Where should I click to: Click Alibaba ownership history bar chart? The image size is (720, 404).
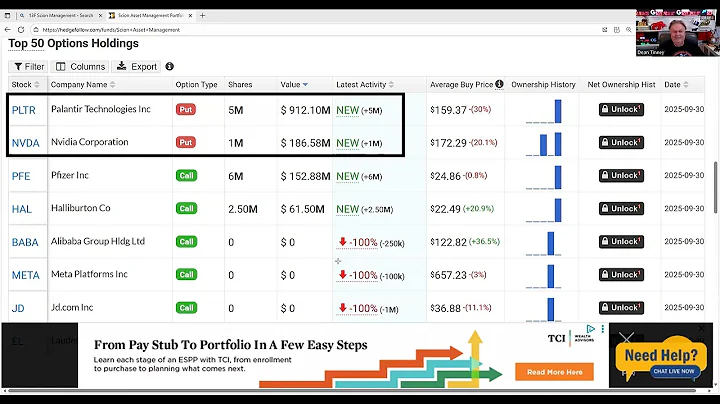[x=544, y=243]
